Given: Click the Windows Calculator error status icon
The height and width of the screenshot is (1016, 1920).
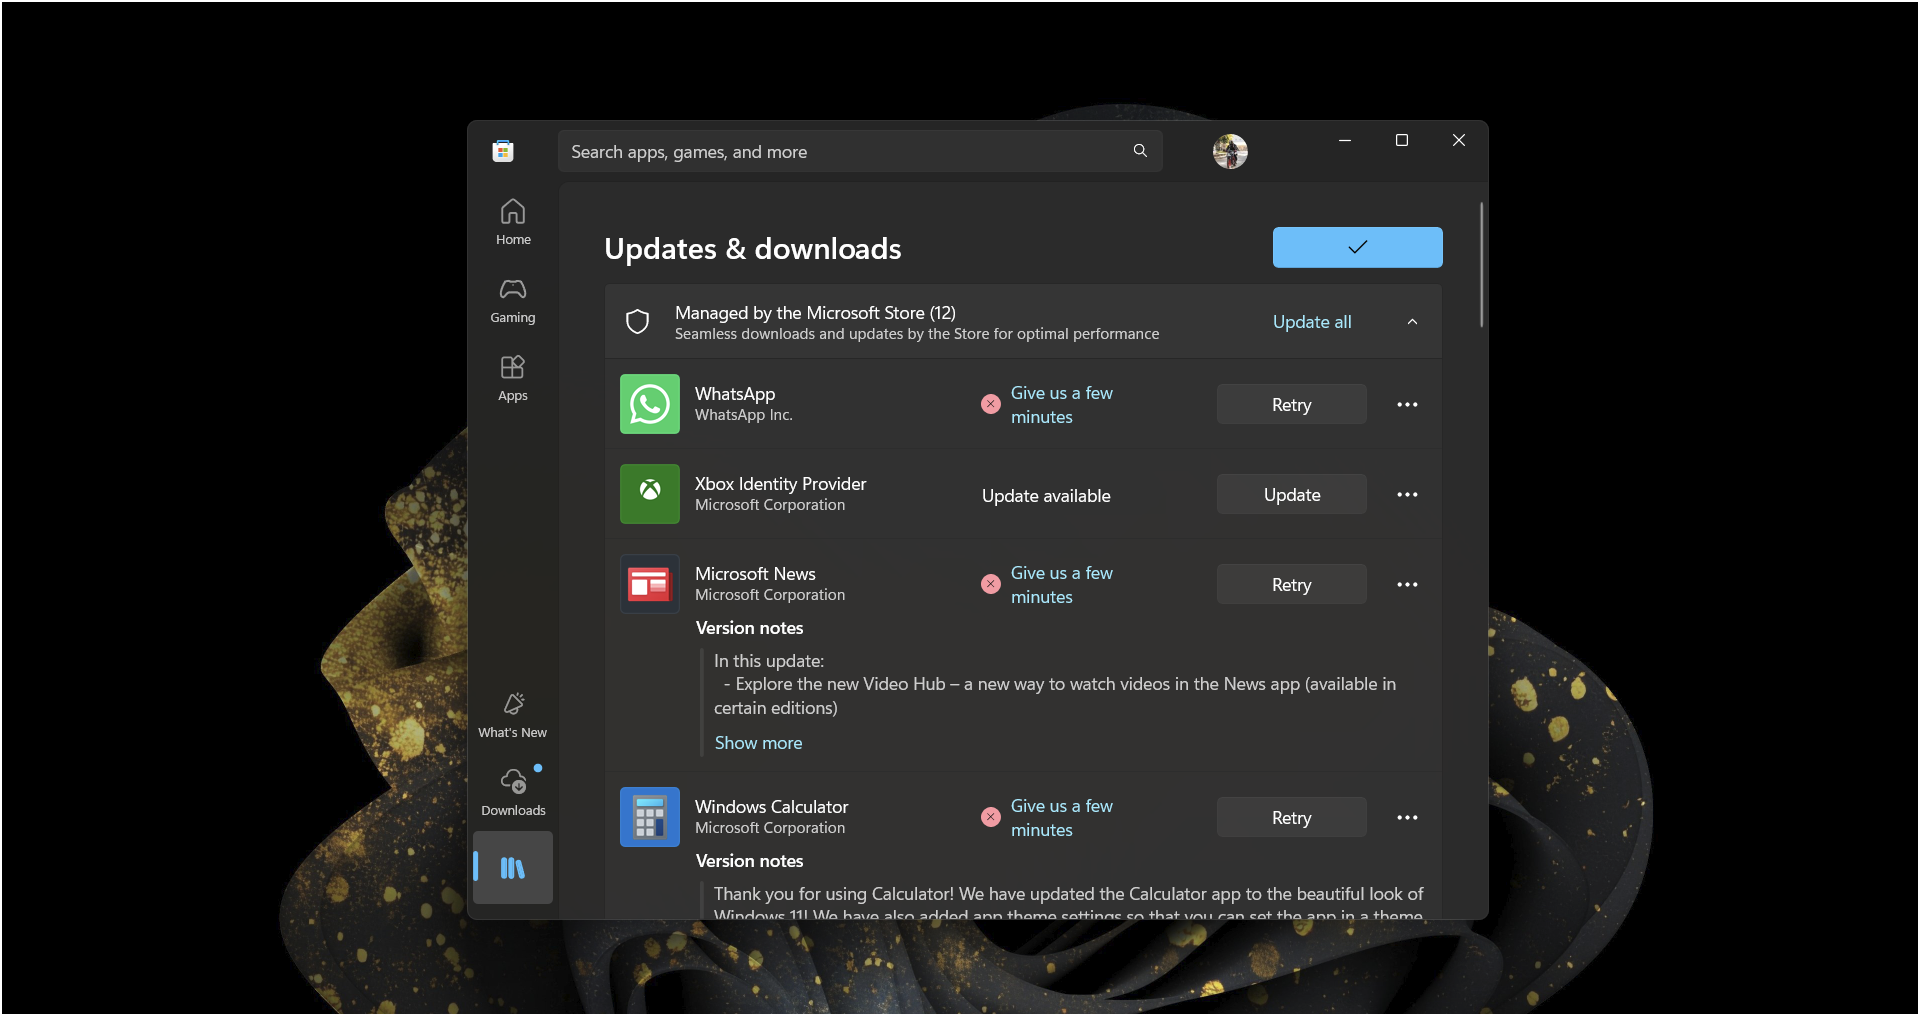Looking at the screenshot, I should pos(991,817).
